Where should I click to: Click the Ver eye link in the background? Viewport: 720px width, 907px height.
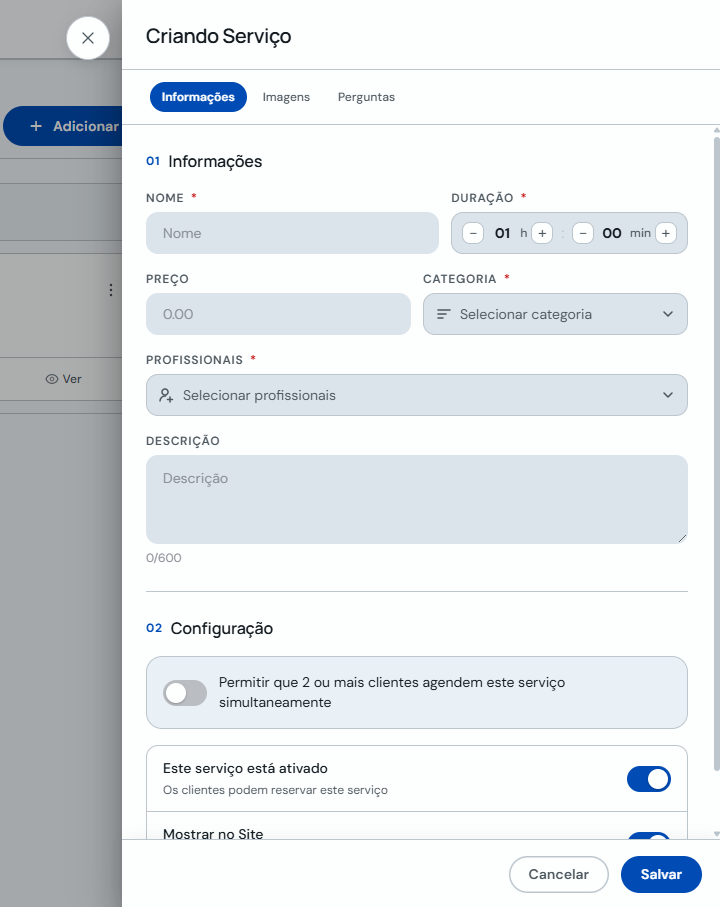pos(64,379)
